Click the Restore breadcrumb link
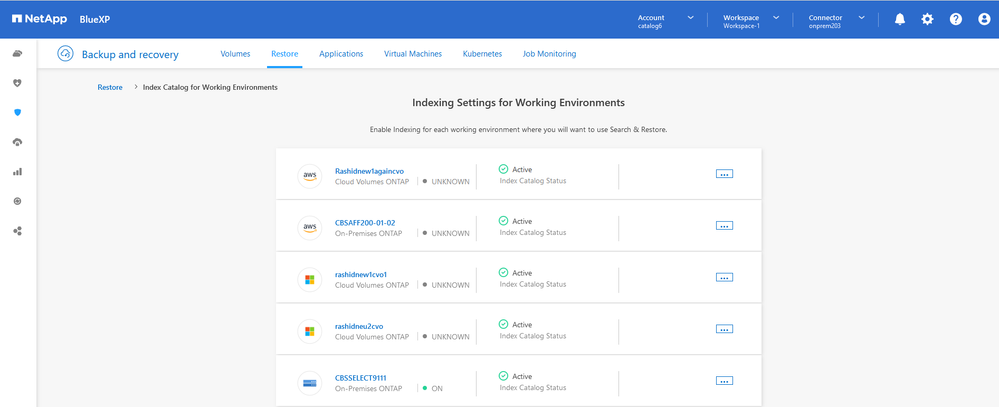The height and width of the screenshot is (407, 999). (x=110, y=87)
